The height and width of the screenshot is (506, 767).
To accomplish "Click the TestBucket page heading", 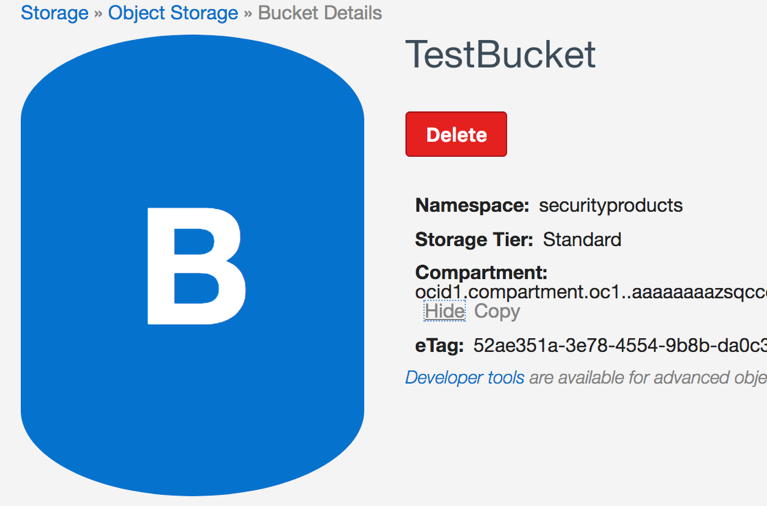I will pyautogui.click(x=500, y=54).
